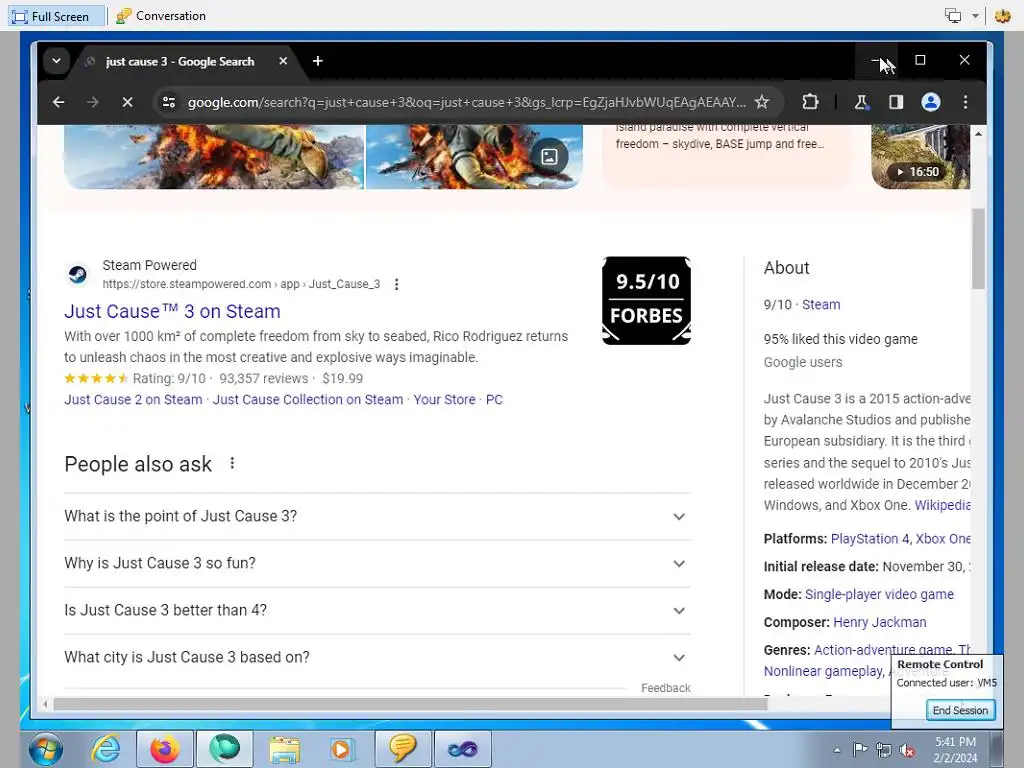Open Windows Media Player in taskbar
The width and height of the screenshot is (1024, 768).
coord(340,749)
